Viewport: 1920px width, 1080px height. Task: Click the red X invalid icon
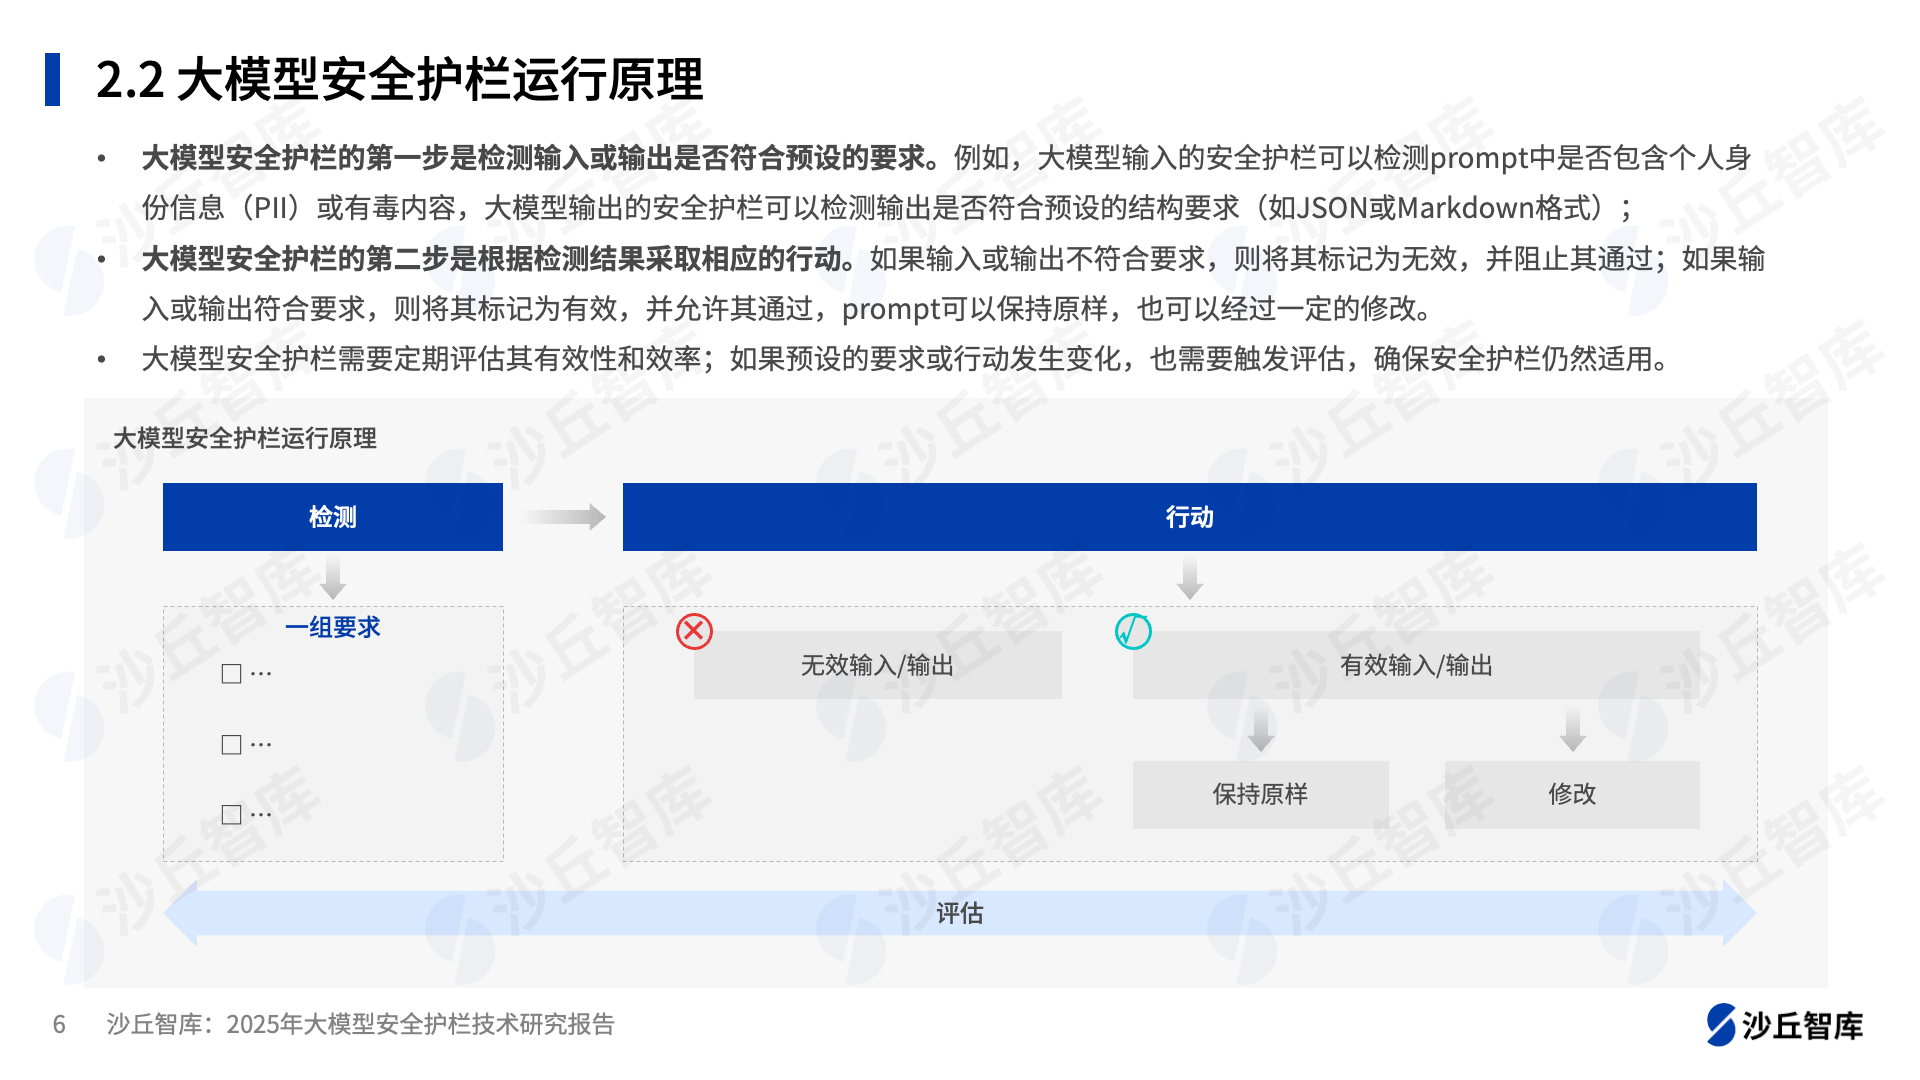click(694, 632)
